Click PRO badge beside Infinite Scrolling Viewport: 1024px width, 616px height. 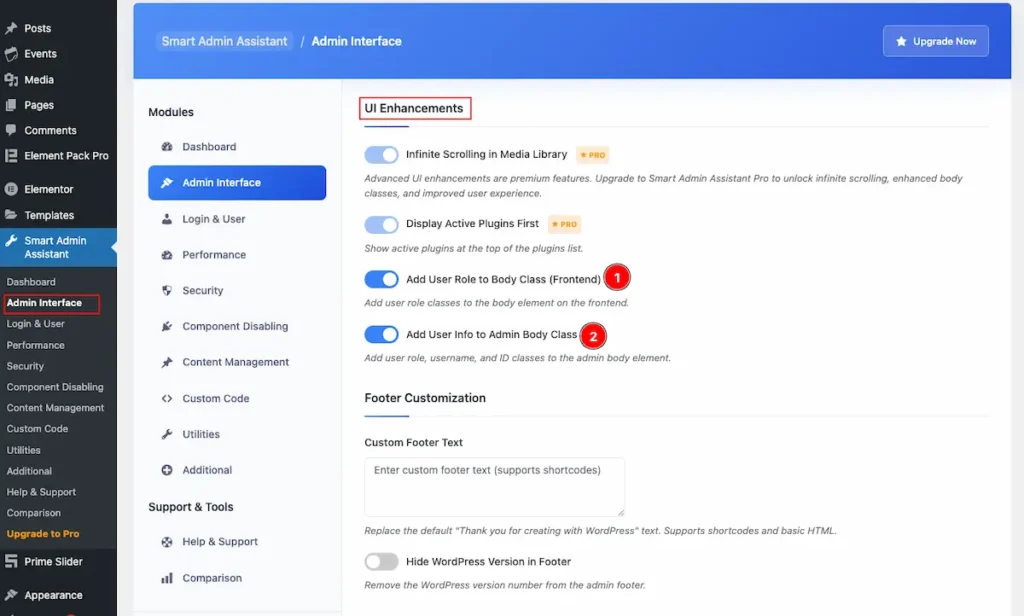click(592, 155)
